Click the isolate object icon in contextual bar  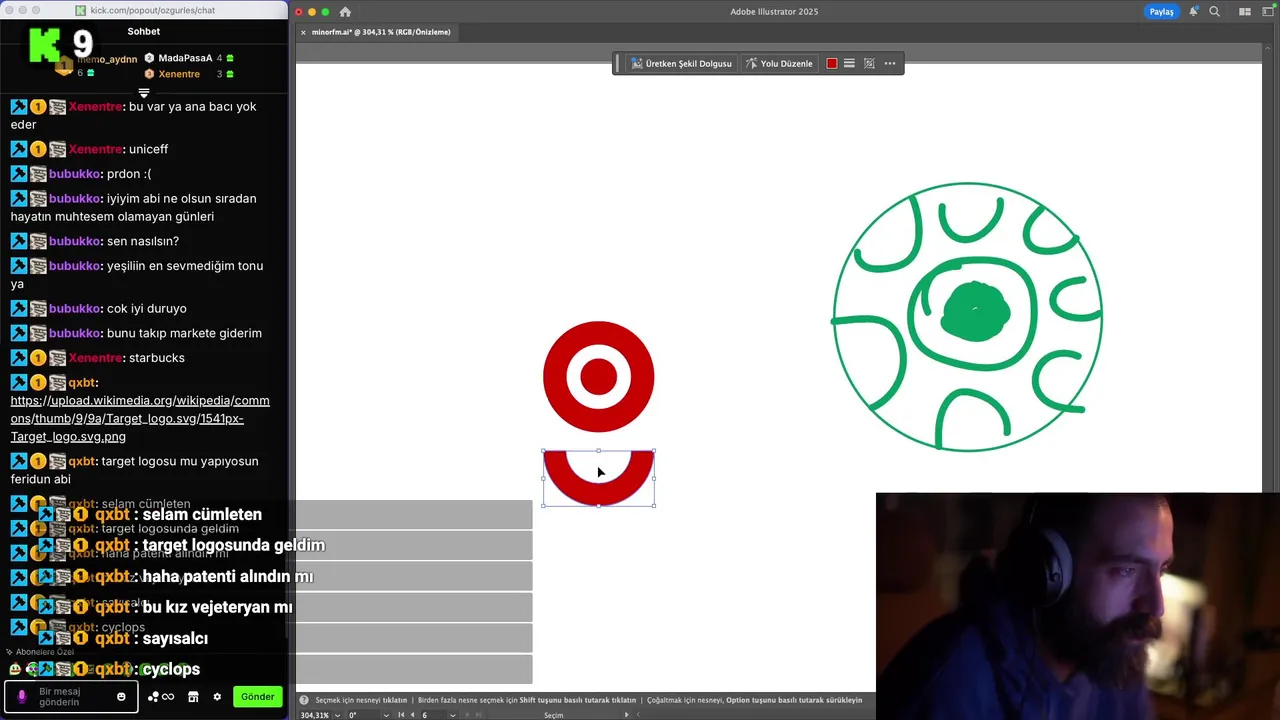point(869,64)
